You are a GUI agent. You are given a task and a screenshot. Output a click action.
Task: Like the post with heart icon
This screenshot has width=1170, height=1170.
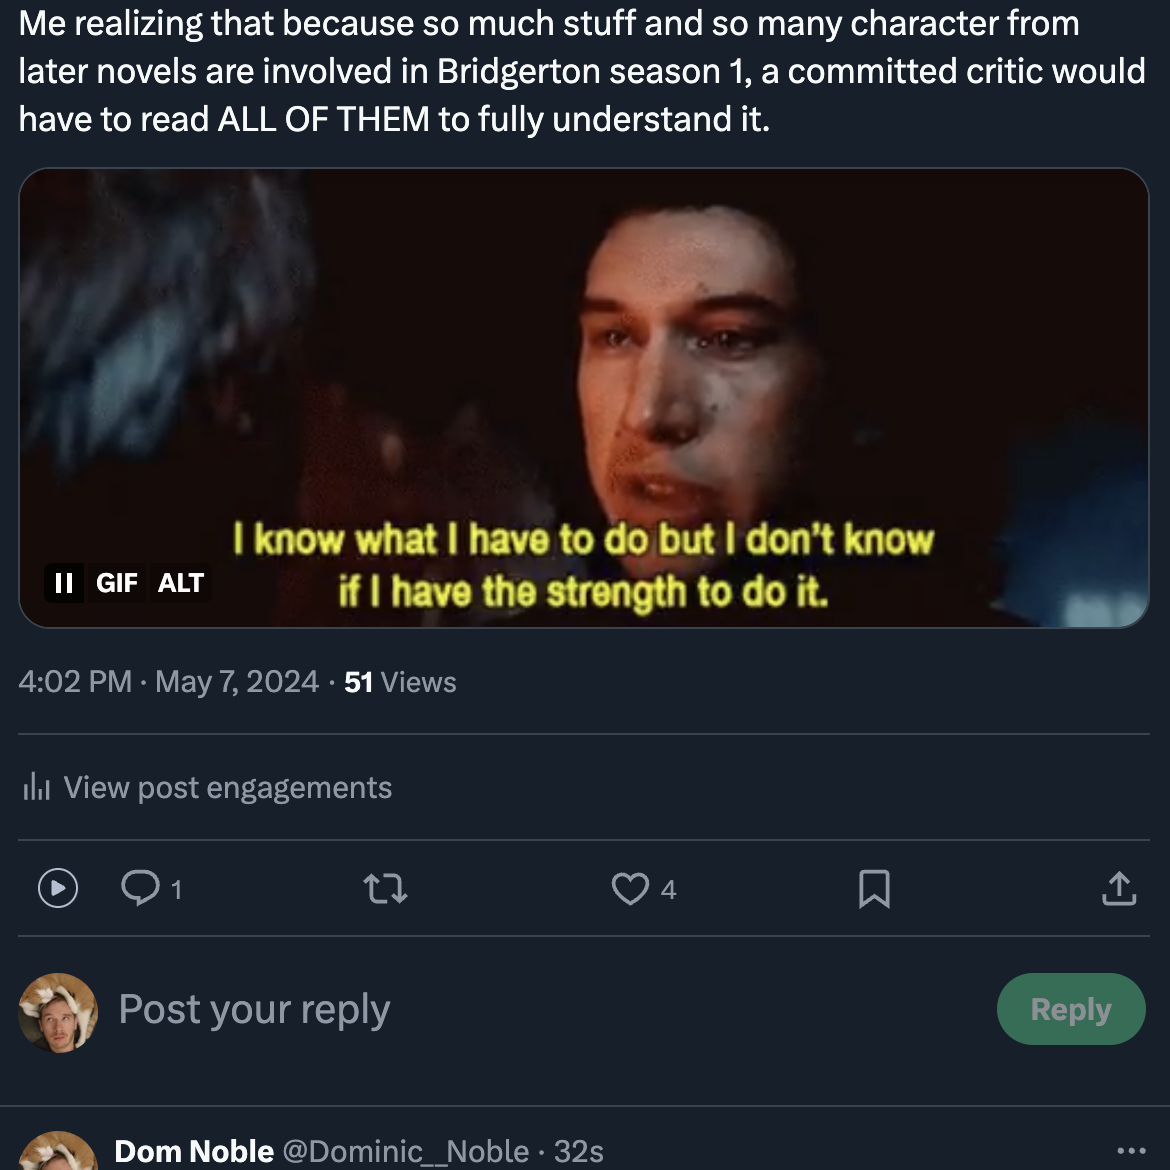click(x=630, y=888)
